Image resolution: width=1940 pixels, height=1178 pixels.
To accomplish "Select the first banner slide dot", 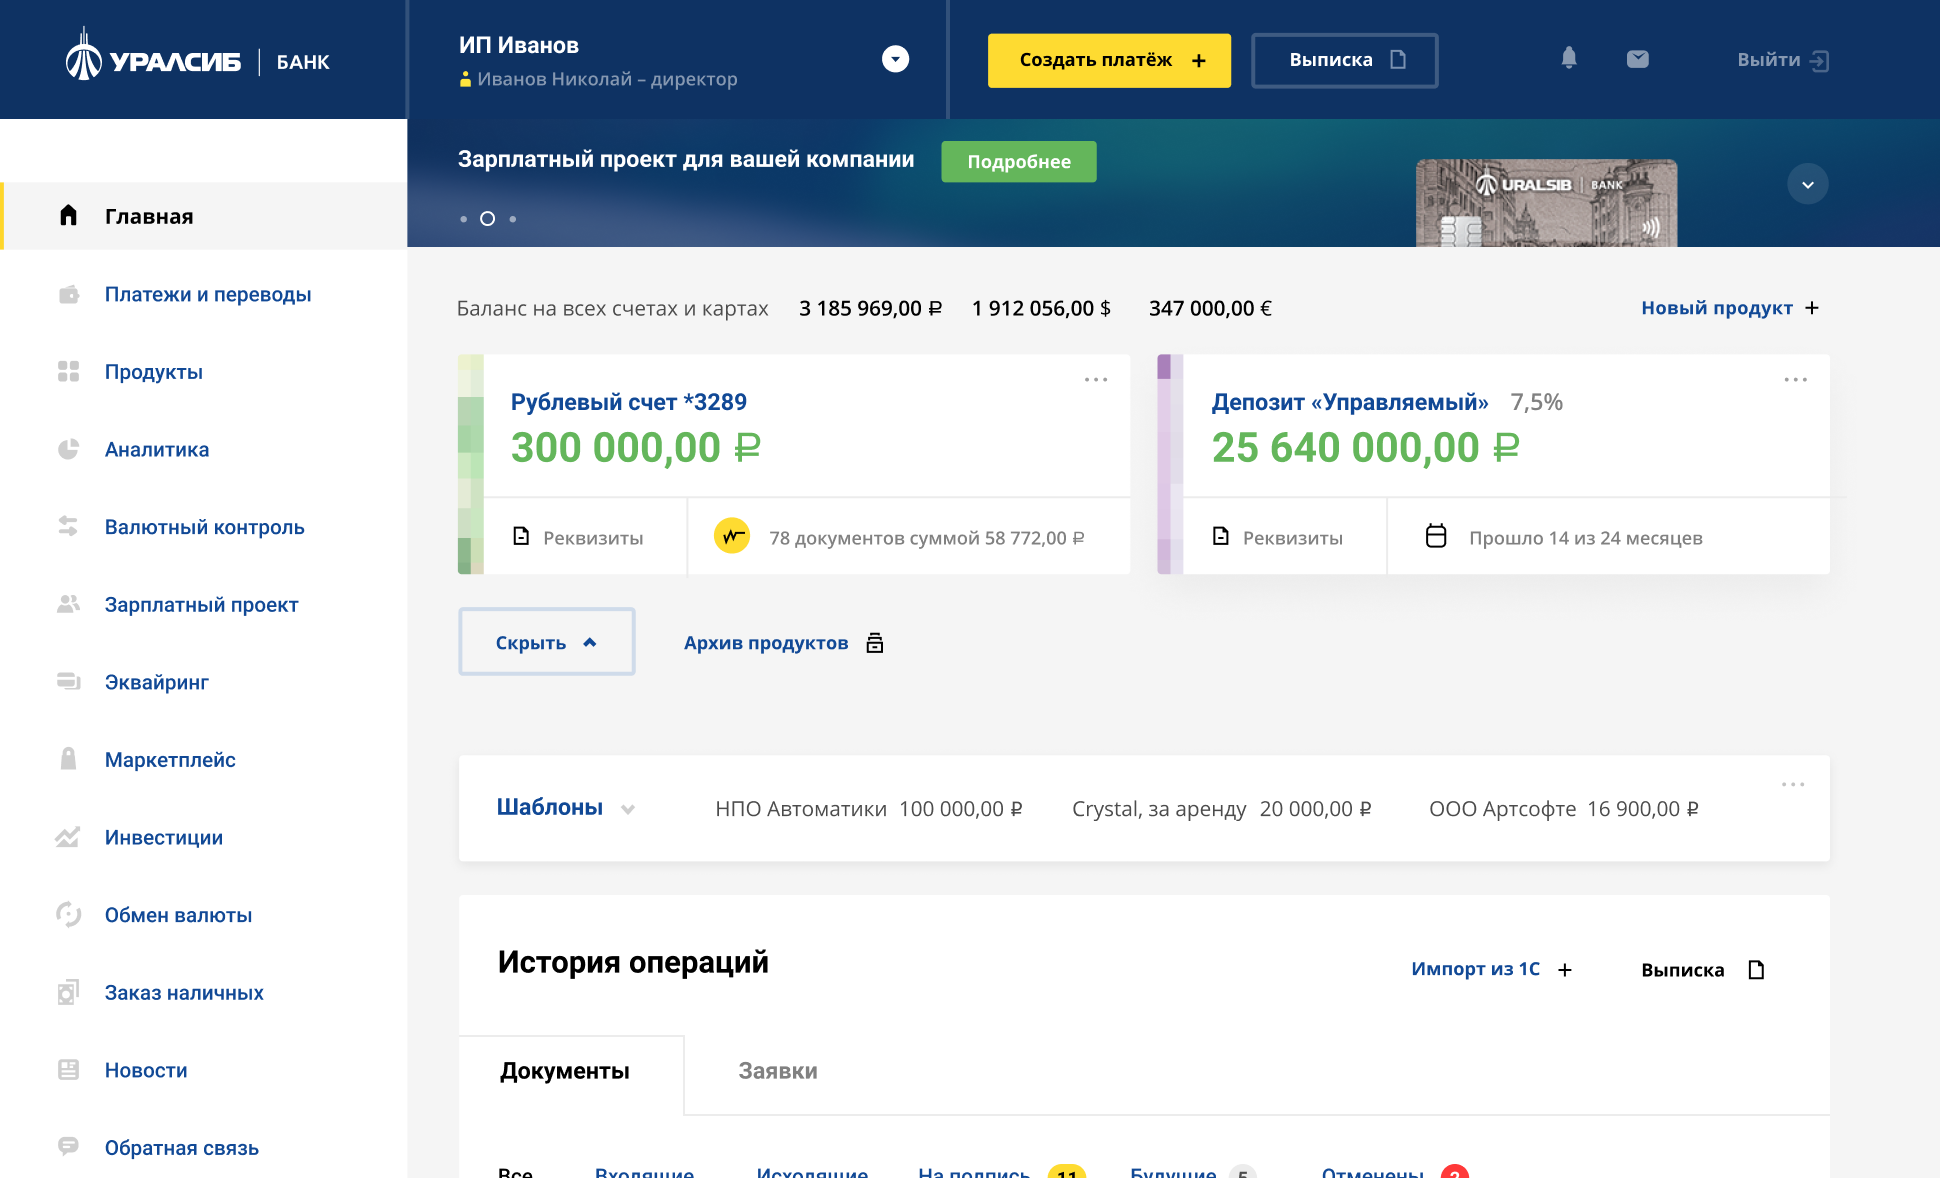I will click(x=463, y=219).
